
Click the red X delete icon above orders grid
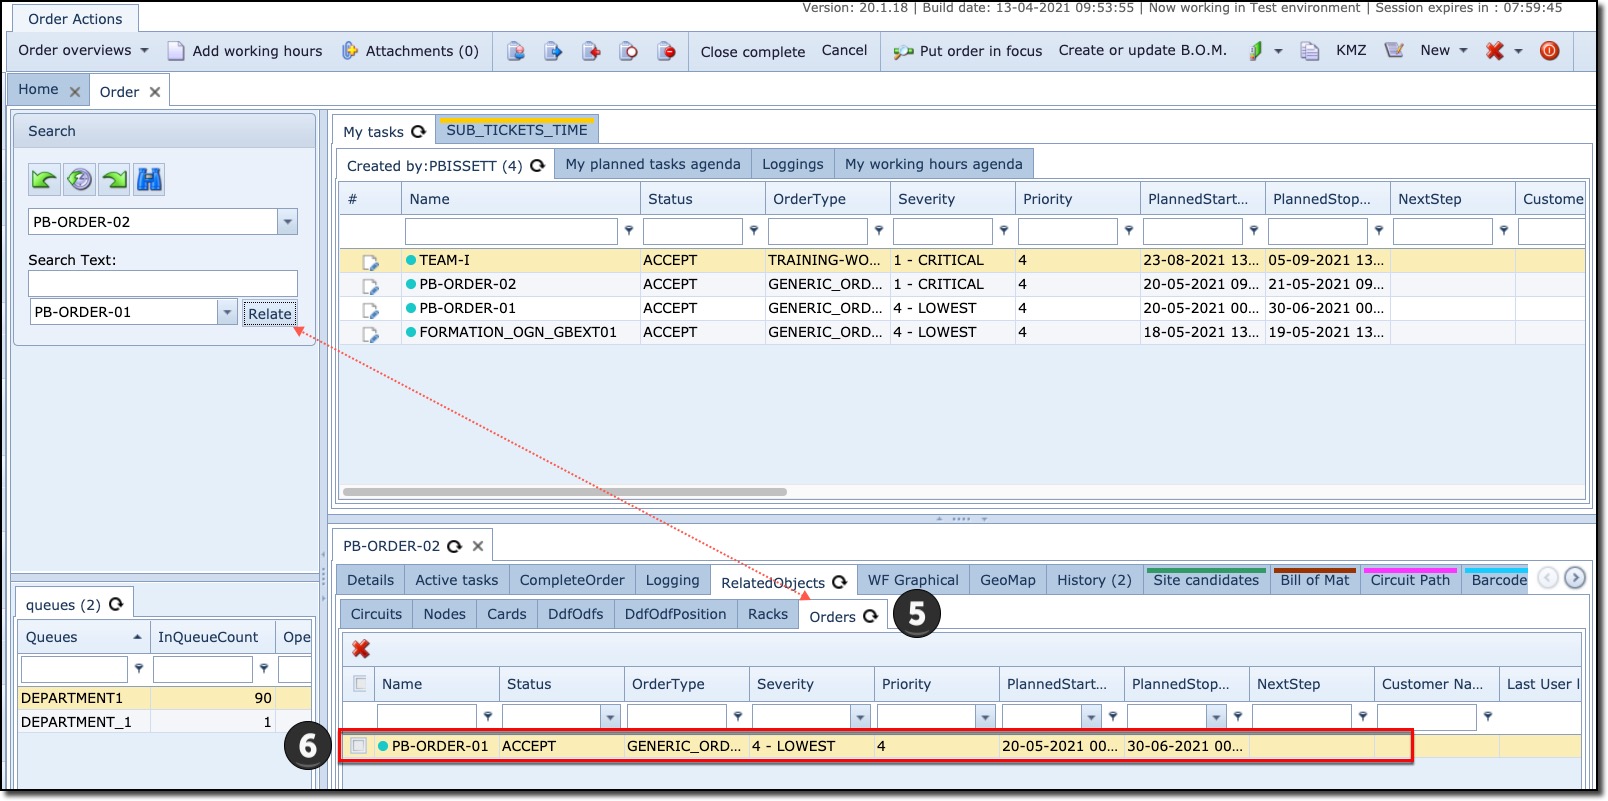pos(361,649)
